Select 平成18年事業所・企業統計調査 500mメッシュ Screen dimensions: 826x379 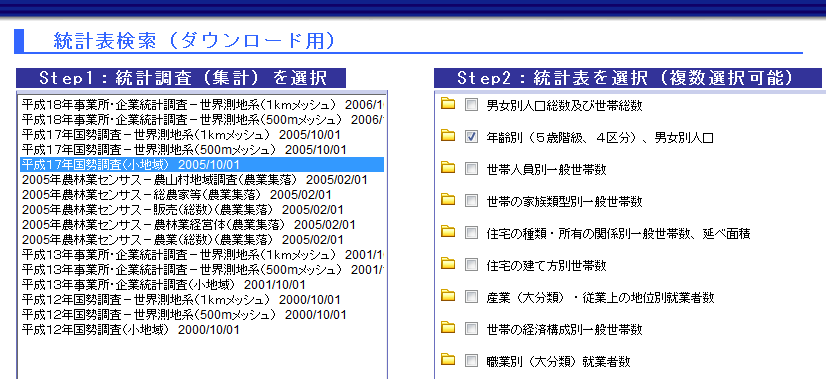pos(202,120)
